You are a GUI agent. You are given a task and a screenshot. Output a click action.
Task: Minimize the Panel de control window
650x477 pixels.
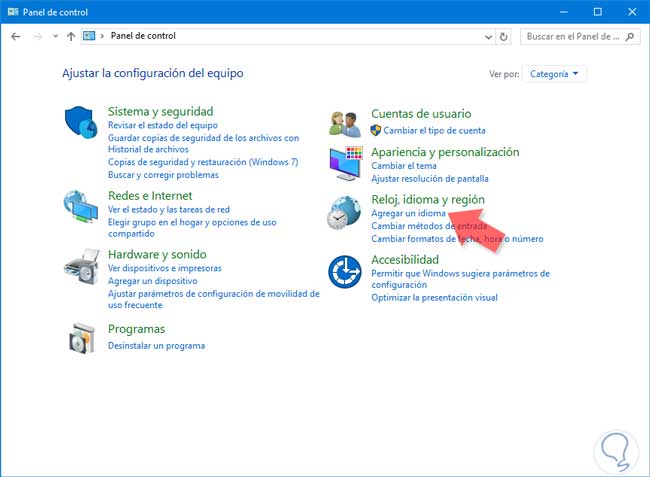click(564, 12)
